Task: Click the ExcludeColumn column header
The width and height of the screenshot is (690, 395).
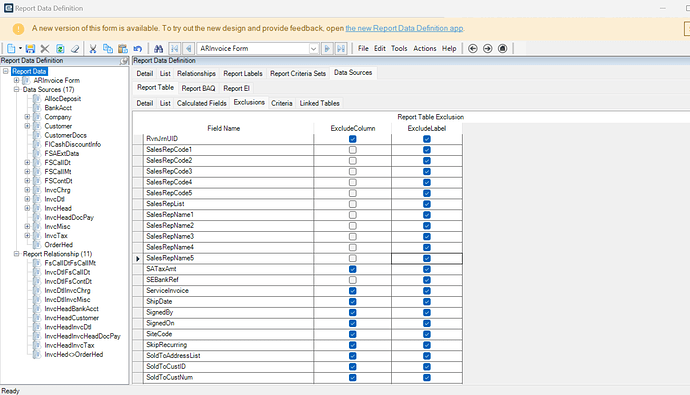Action: click(x=352, y=128)
